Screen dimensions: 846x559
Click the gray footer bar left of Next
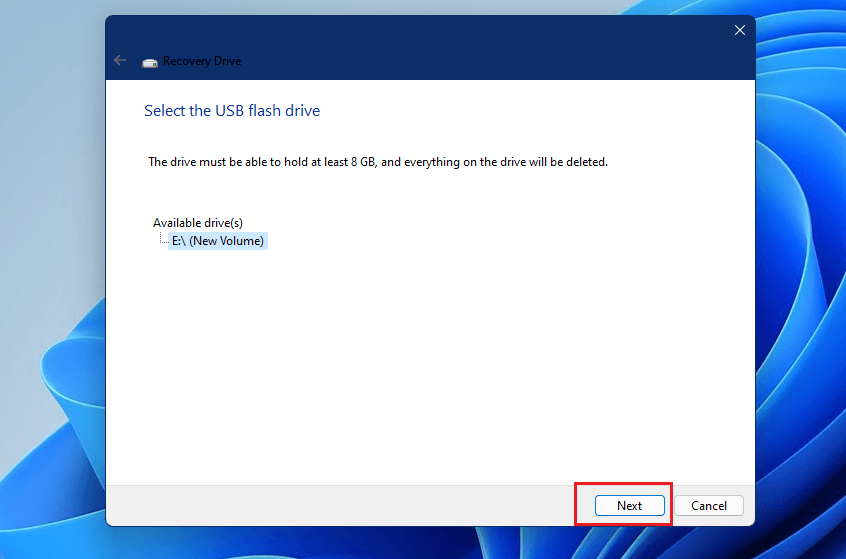pos(340,505)
